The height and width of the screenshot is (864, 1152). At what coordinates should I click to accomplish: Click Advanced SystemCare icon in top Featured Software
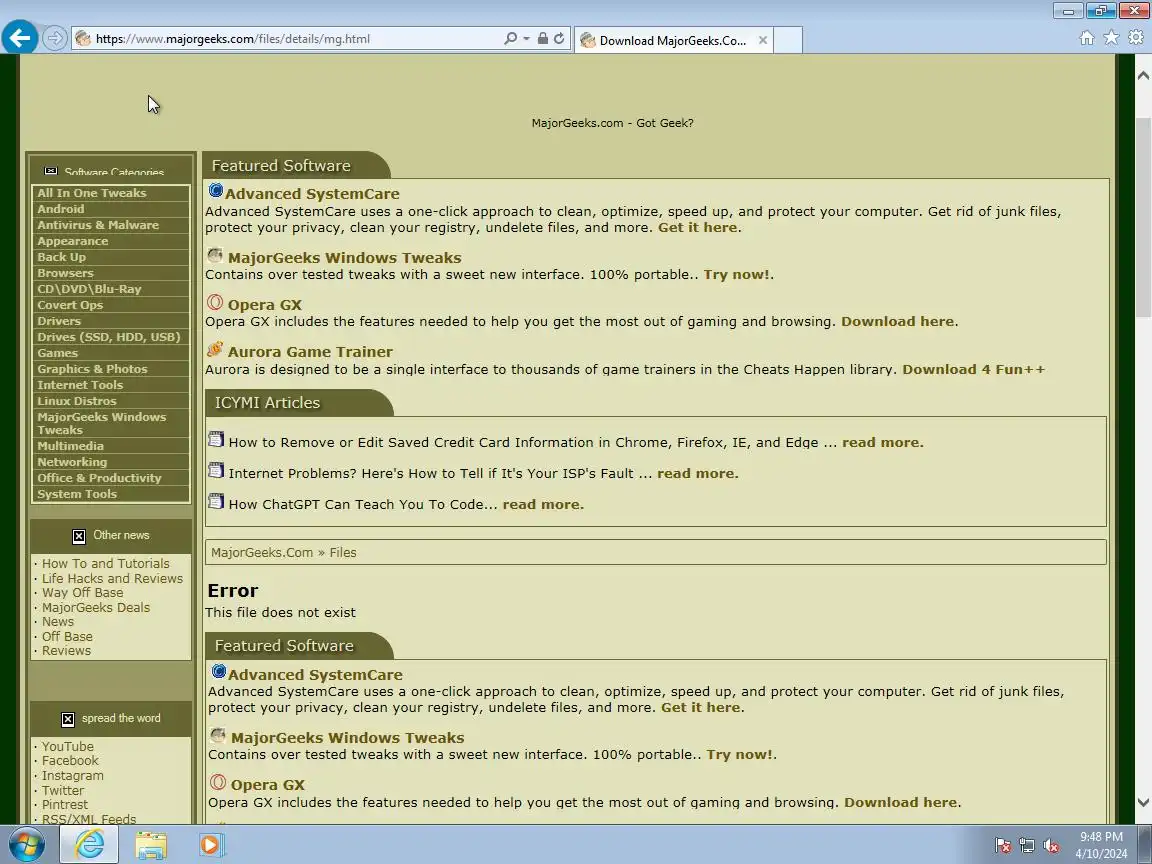tap(215, 191)
